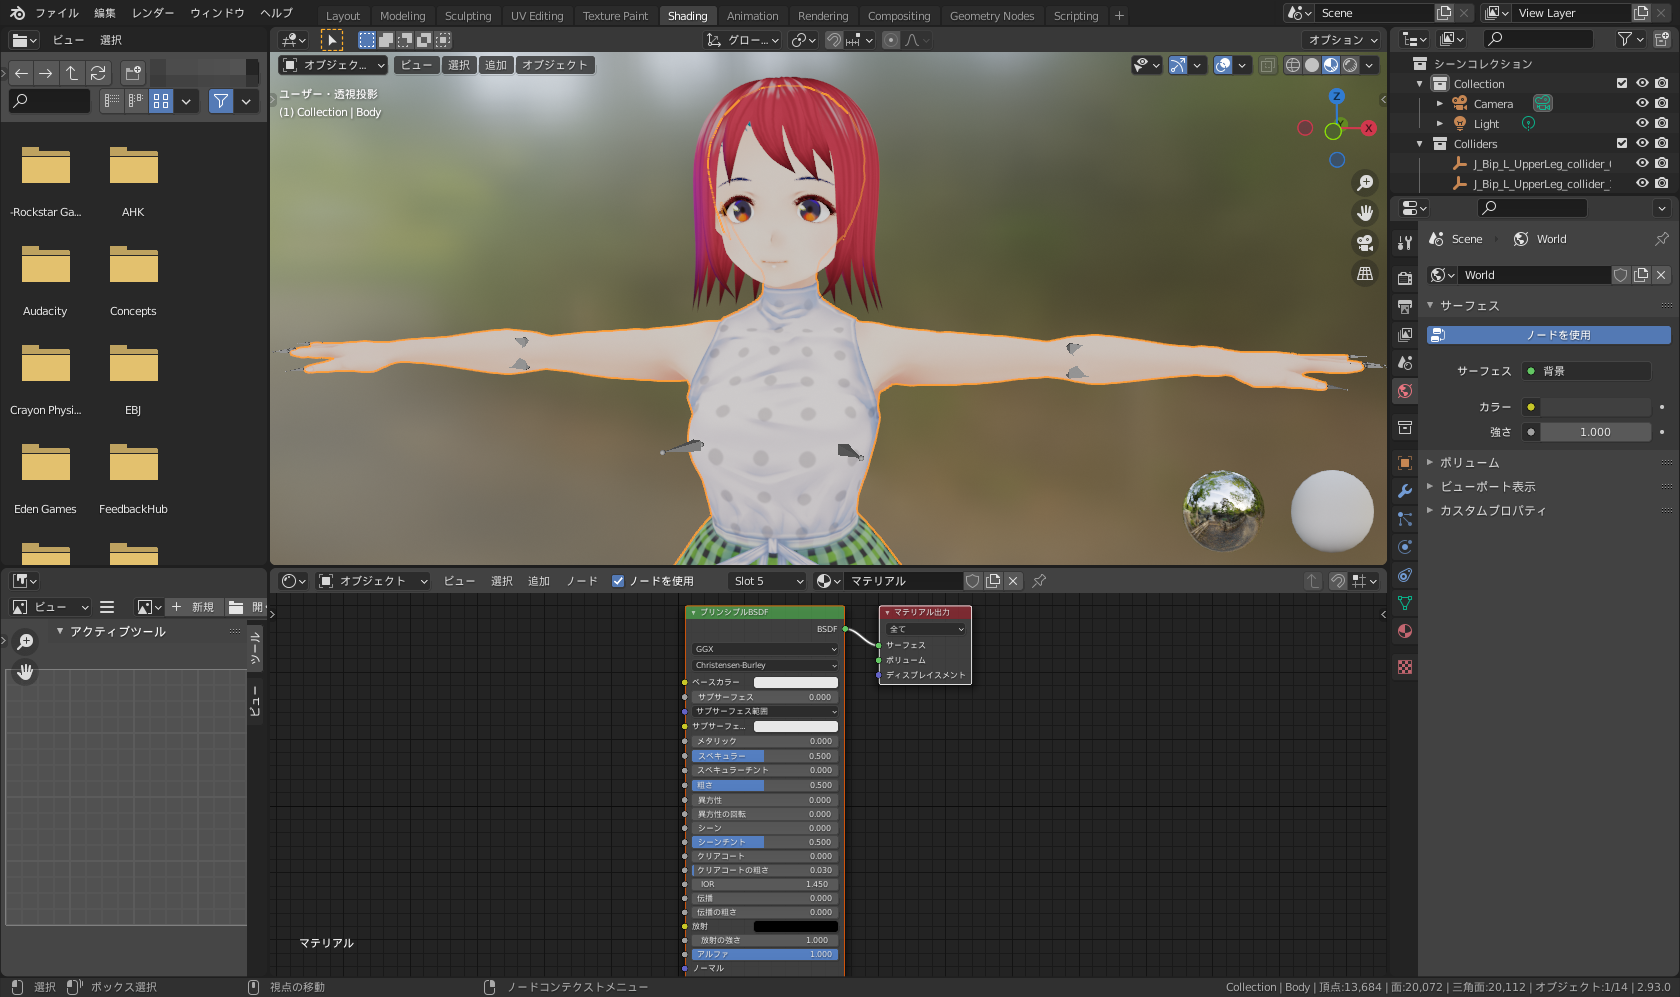Viewport: 1680px width, 997px height.
Task: Uncheck the node editor ノードを使用 checkbox
Action: coord(618,581)
